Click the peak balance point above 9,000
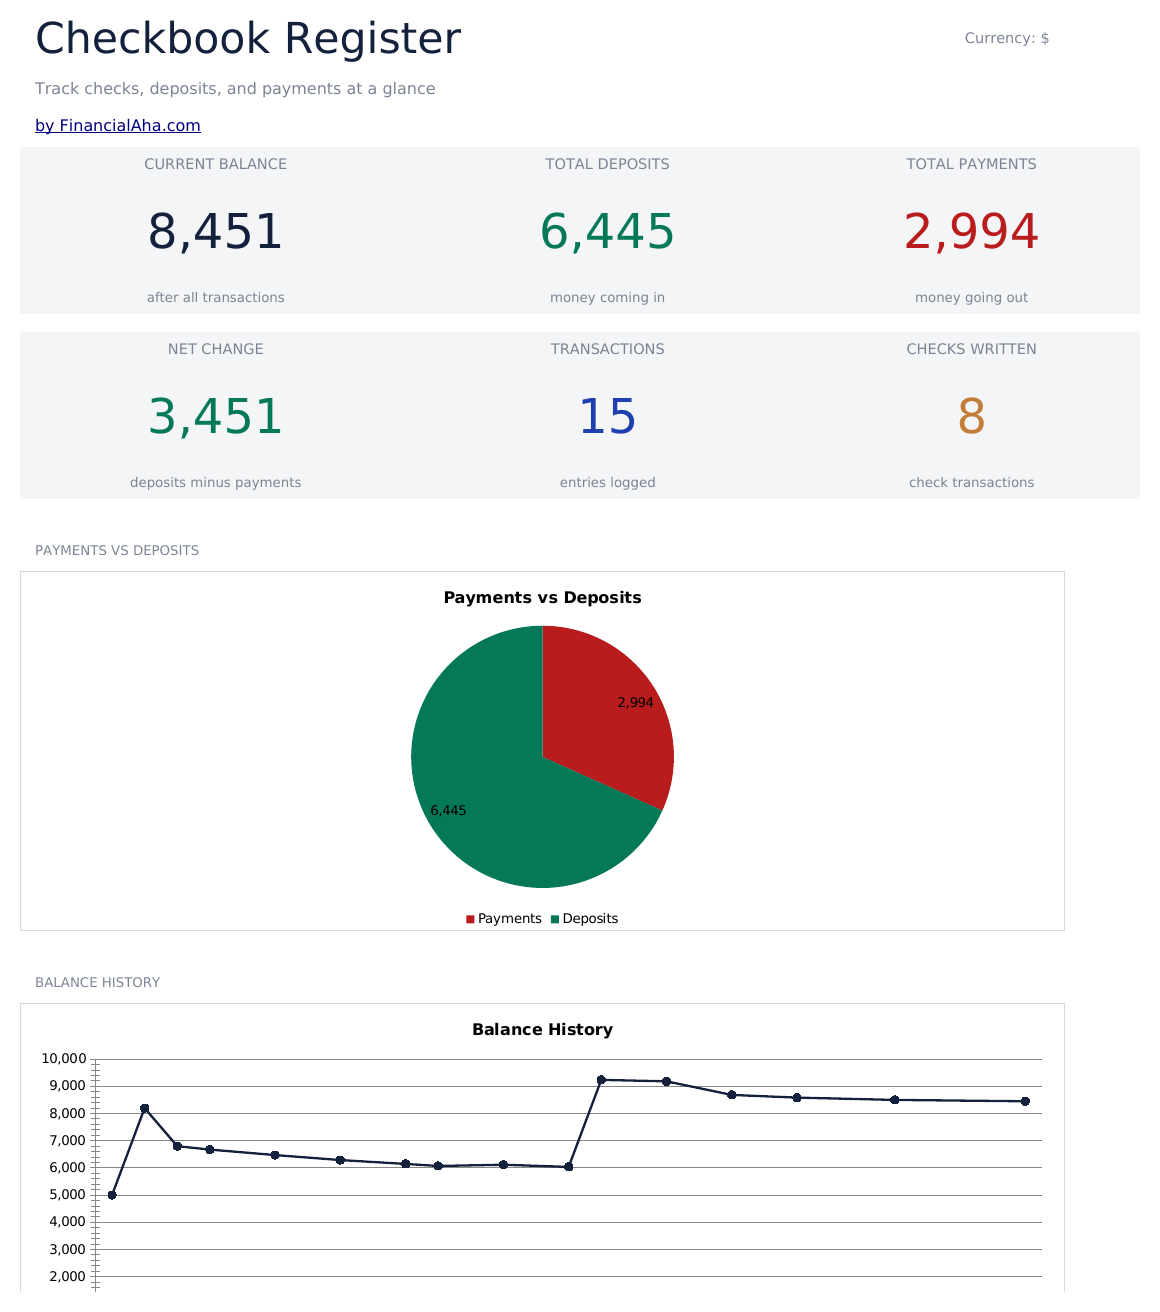The image size is (1160, 1312). coord(601,1080)
